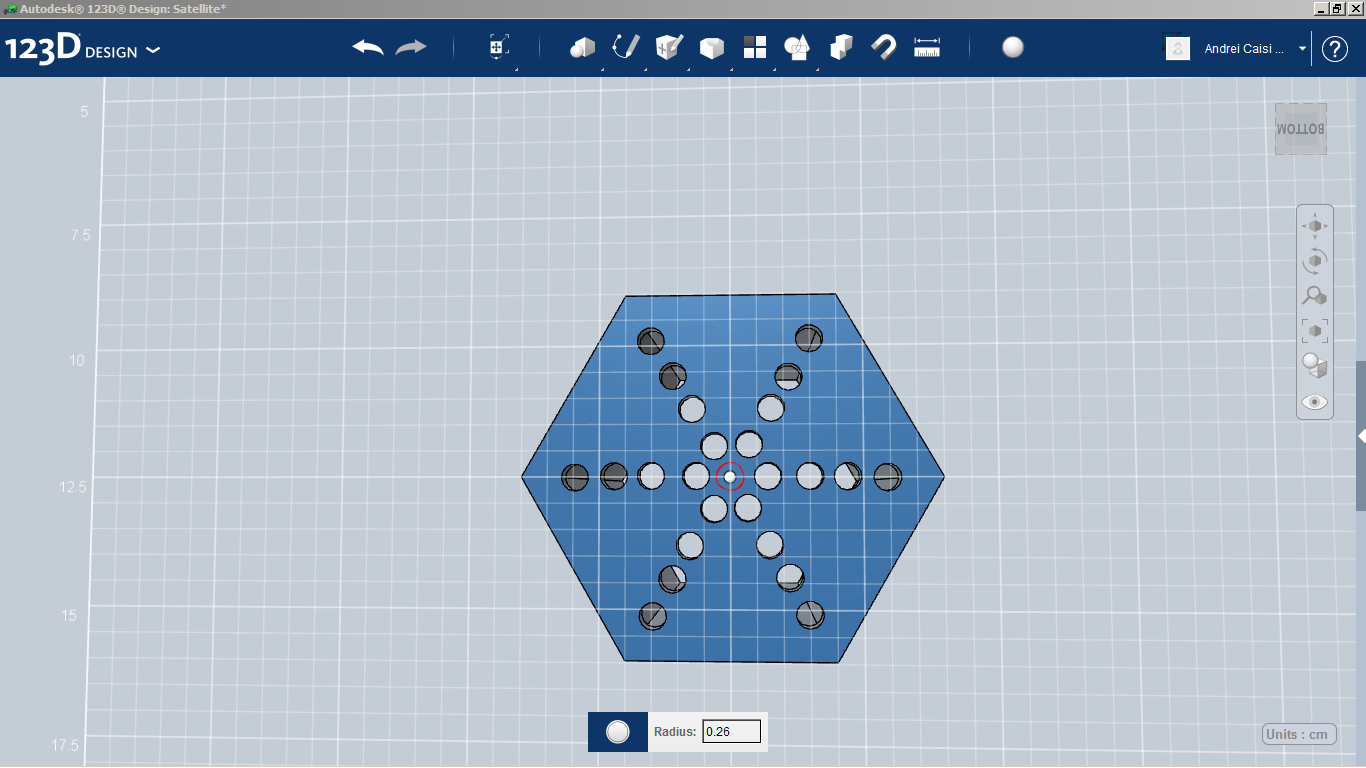Toggle the visibility eye icon
The height and width of the screenshot is (768, 1366).
[x=1315, y=402]
